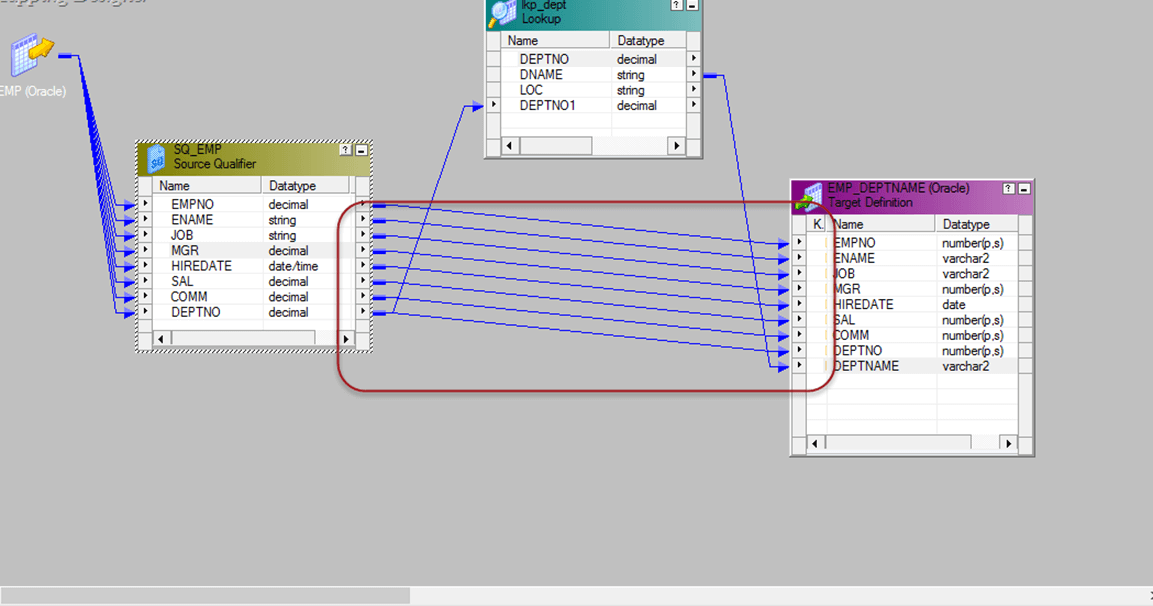The image size is (1153, 606).
Task: Select the HIREDATE row in SQ_EMP
Action: [201, 266]
